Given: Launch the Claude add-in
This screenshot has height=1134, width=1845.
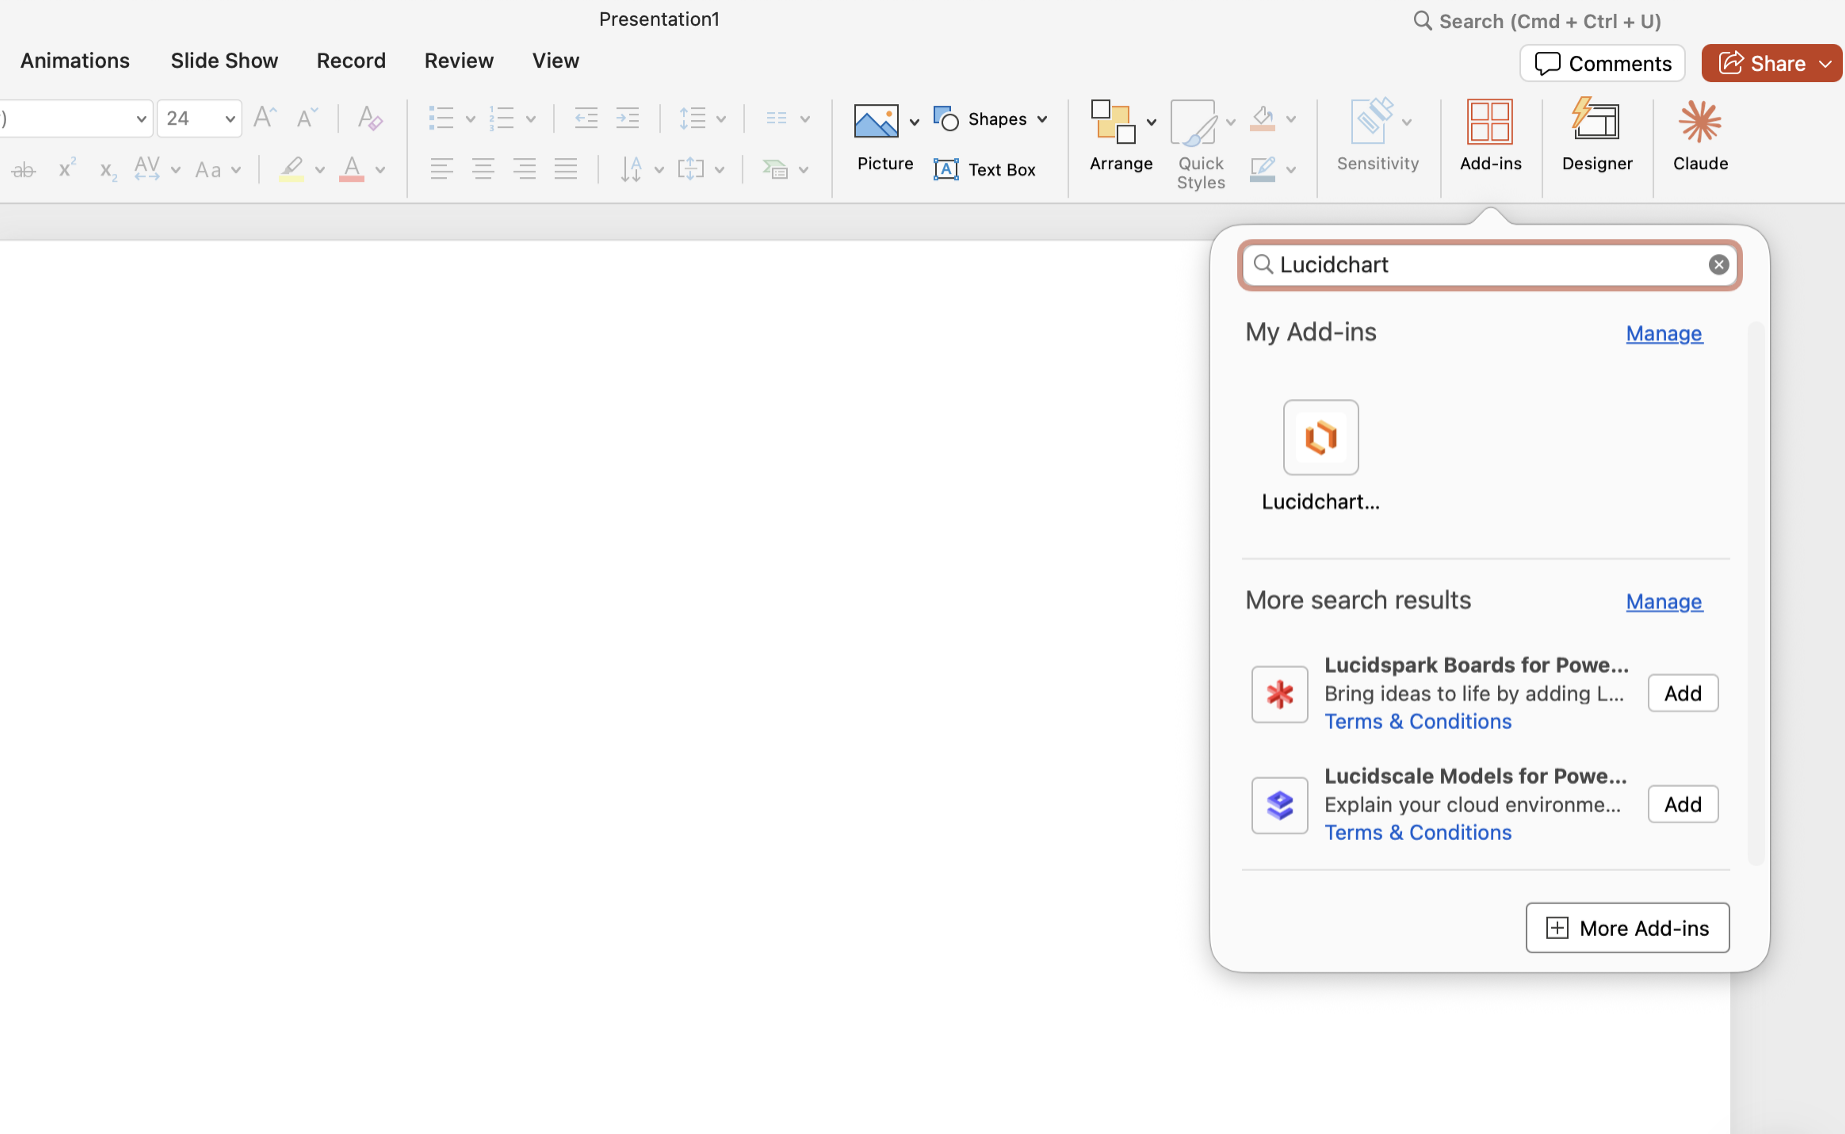Looking at the screenshot, I should [1700, 136].
